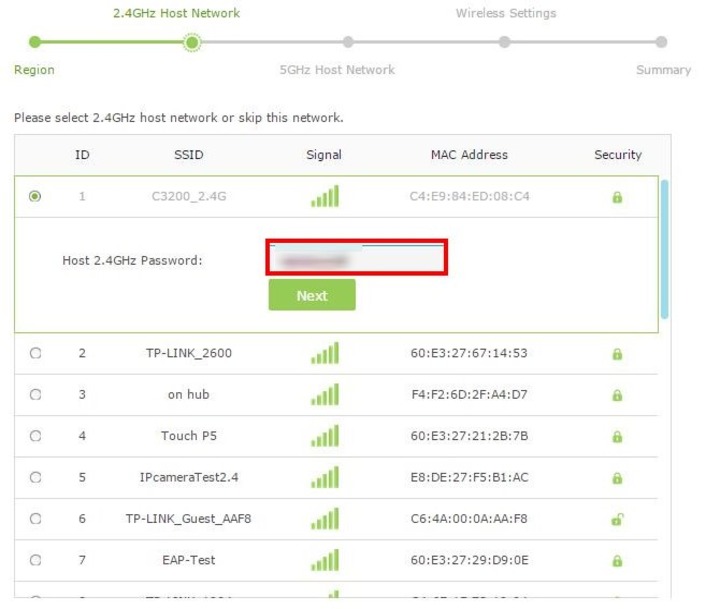Image resolution: width=720 pixels, height=609 pixels.
Task: Click the ID column header
Action: (x=82, y=155)
